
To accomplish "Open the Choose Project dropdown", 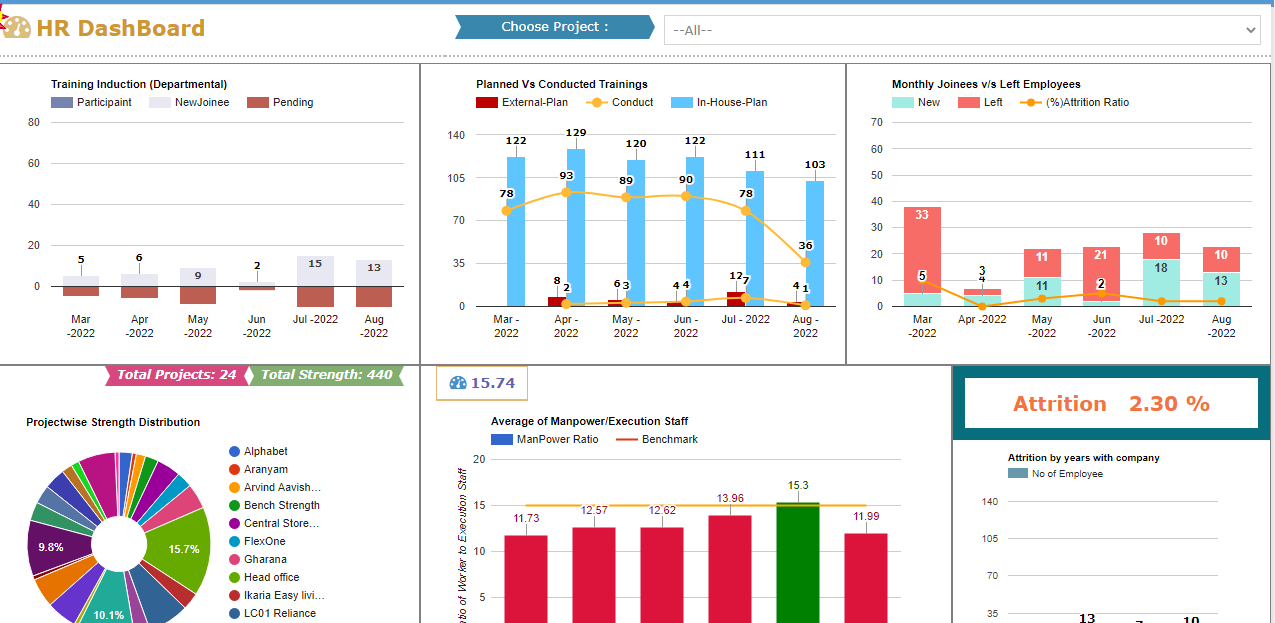I will (x=960, y=30).
